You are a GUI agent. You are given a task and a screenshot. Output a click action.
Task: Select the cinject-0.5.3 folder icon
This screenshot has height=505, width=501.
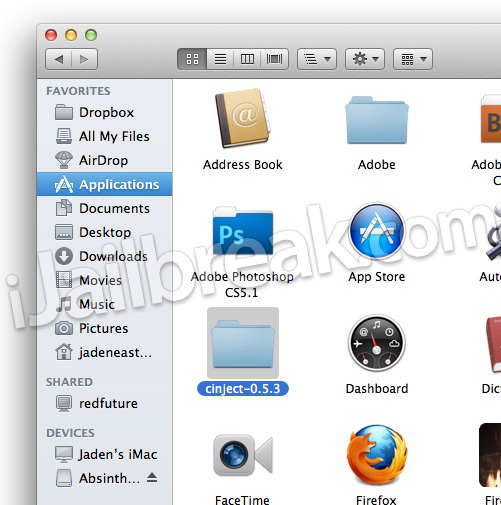tap(243, 344)
